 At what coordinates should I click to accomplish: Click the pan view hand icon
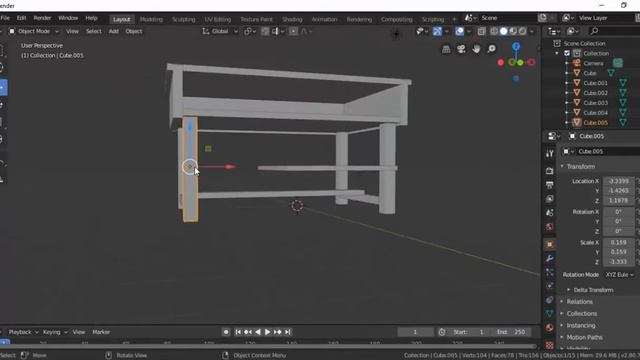tap(476, 49)
